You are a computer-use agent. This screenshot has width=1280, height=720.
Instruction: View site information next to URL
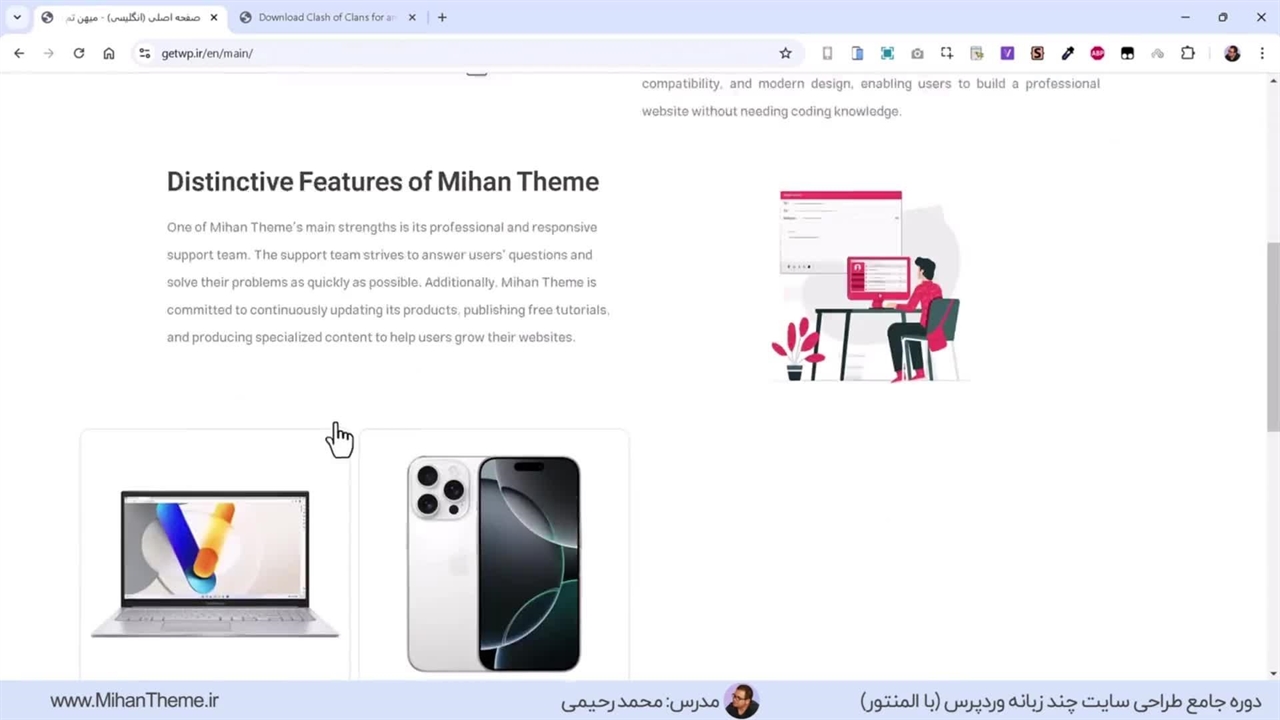tap(144, 53)
